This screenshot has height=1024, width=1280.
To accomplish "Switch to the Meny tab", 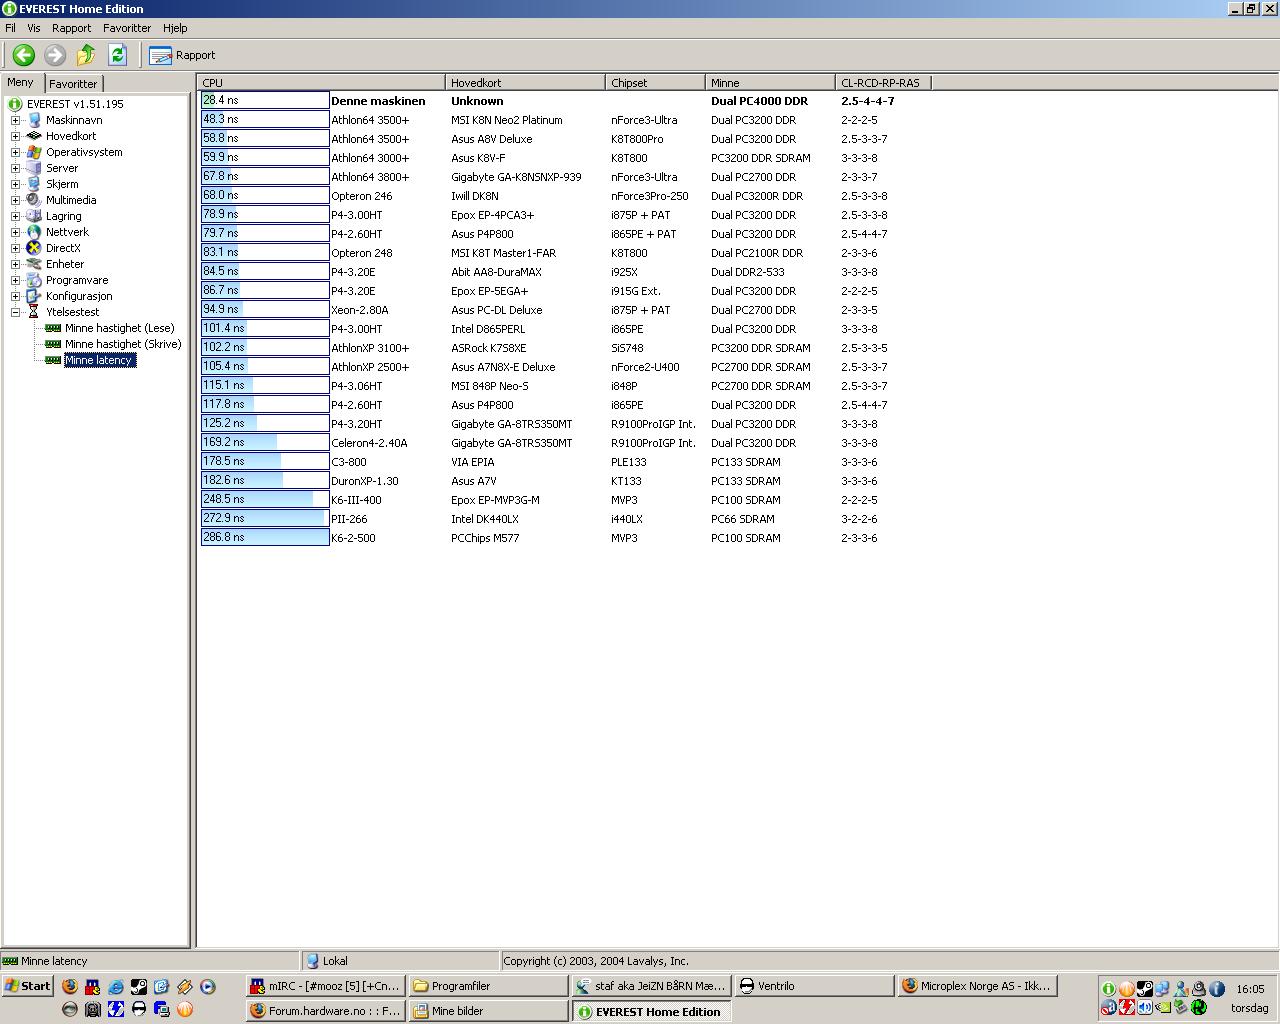I will (x=21, y=83).
